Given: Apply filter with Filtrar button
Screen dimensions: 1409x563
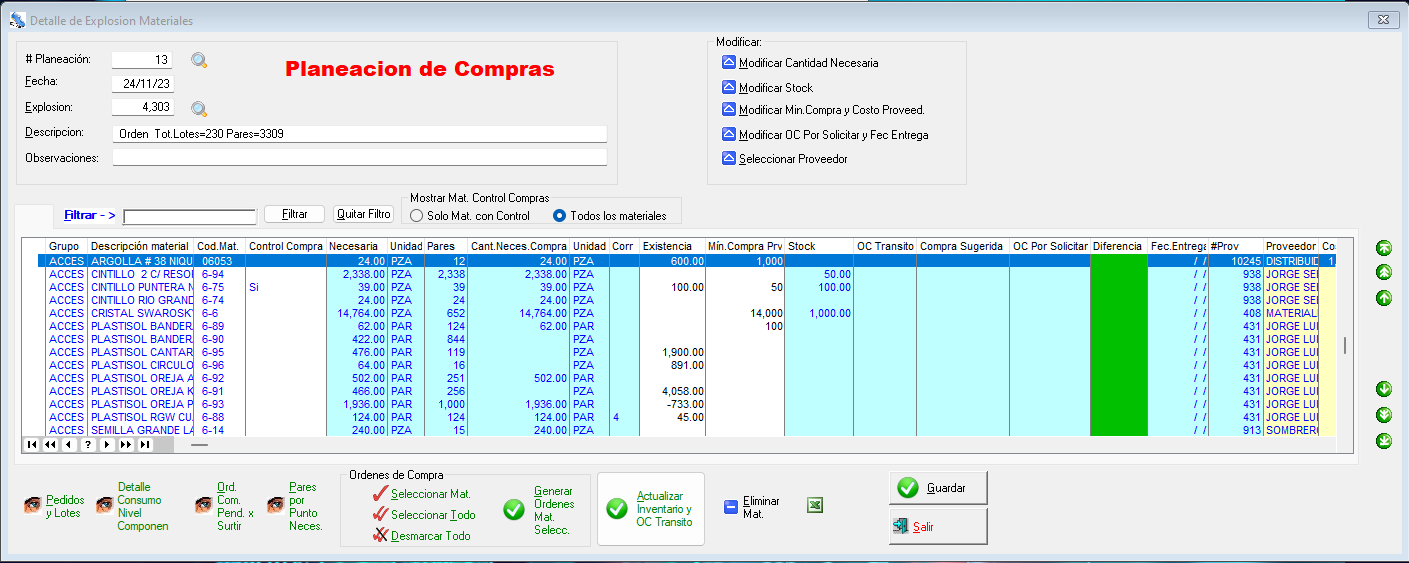Looking at the screenshot, I should pos(295,214).
